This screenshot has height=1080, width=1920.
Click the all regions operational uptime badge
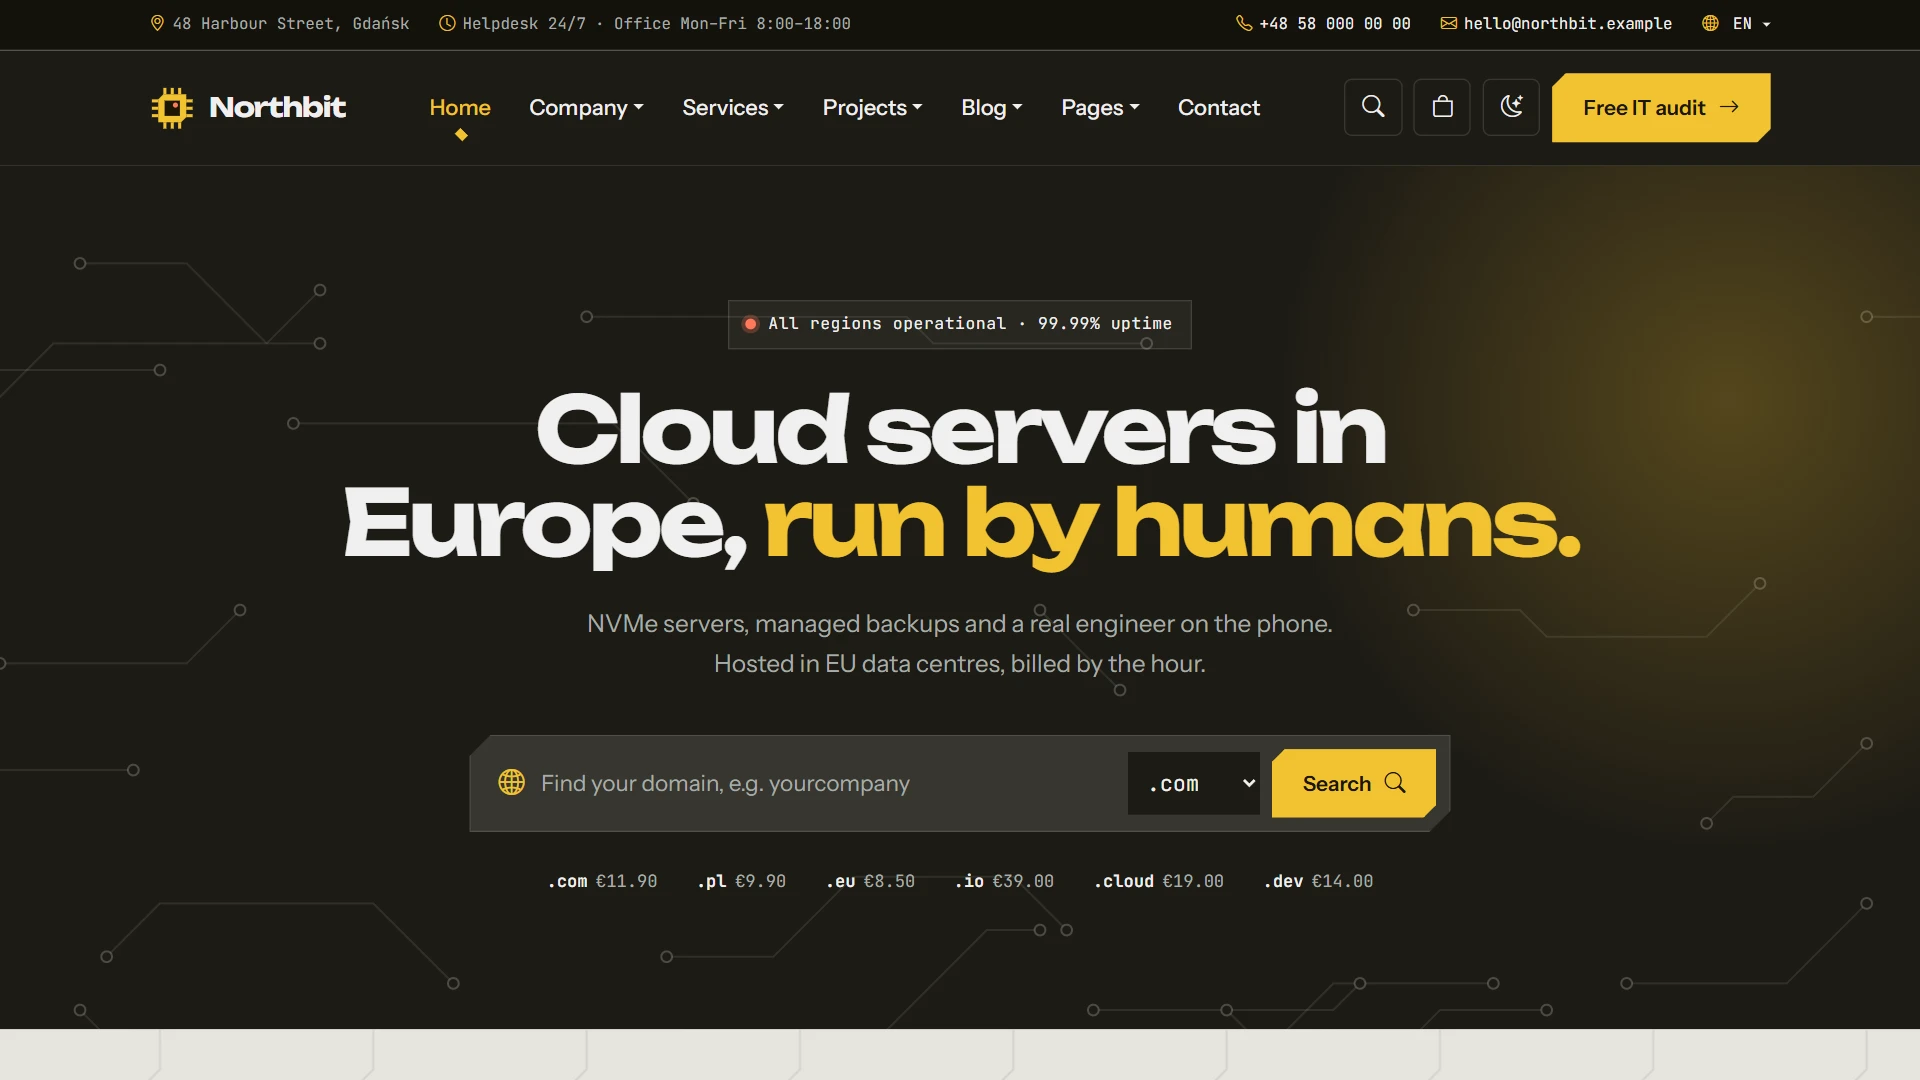(x=960, y=324)
